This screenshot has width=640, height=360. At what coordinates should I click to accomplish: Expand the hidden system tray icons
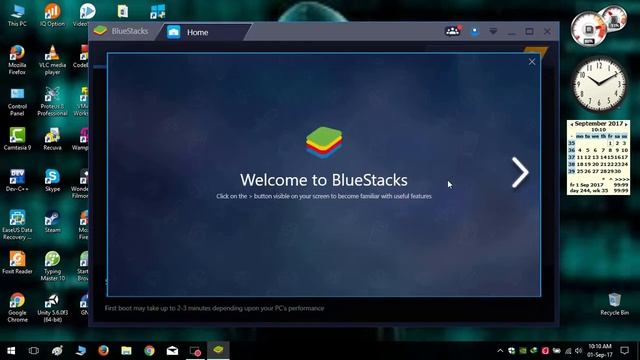pos(500,351)
